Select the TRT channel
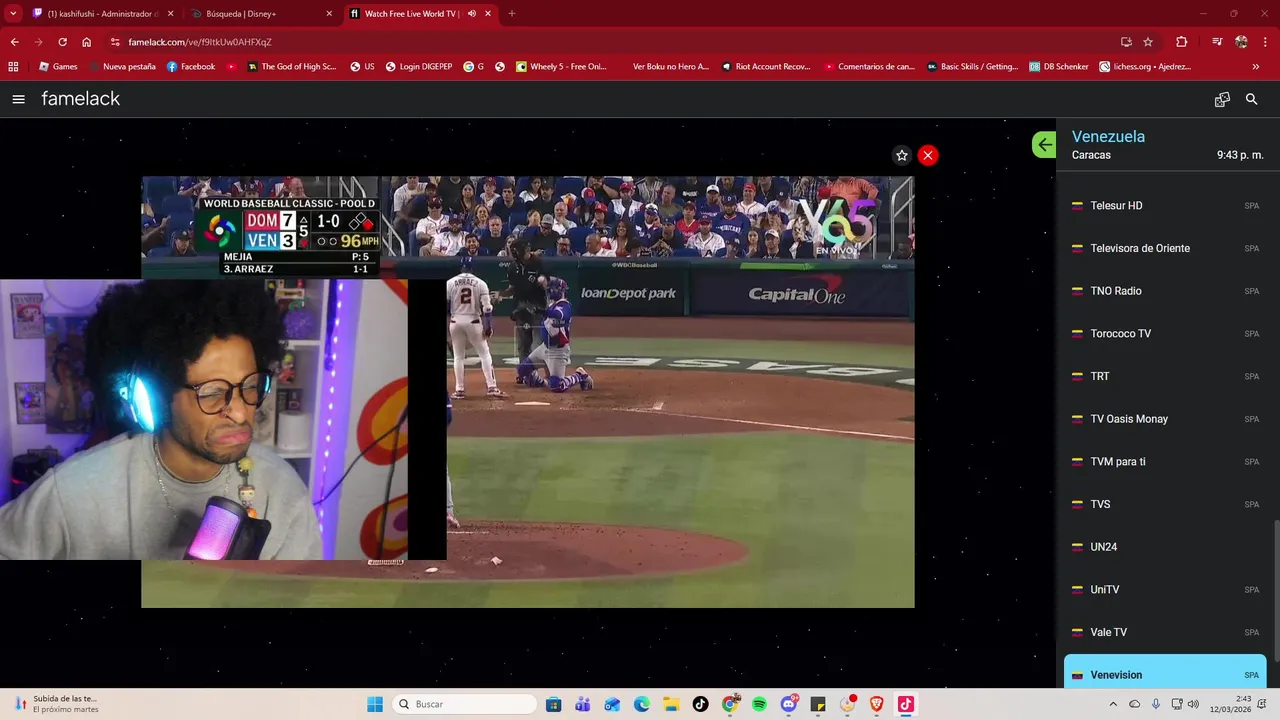 click(x=1165, y=376)
